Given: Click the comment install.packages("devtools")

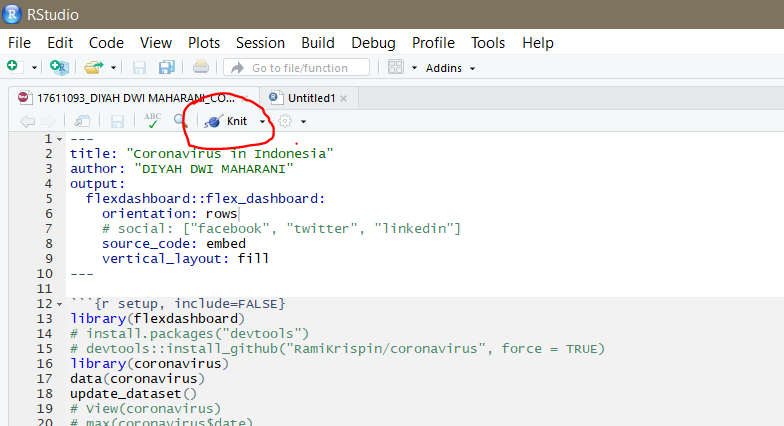Looking at the screenshot, I should (190, 334).
